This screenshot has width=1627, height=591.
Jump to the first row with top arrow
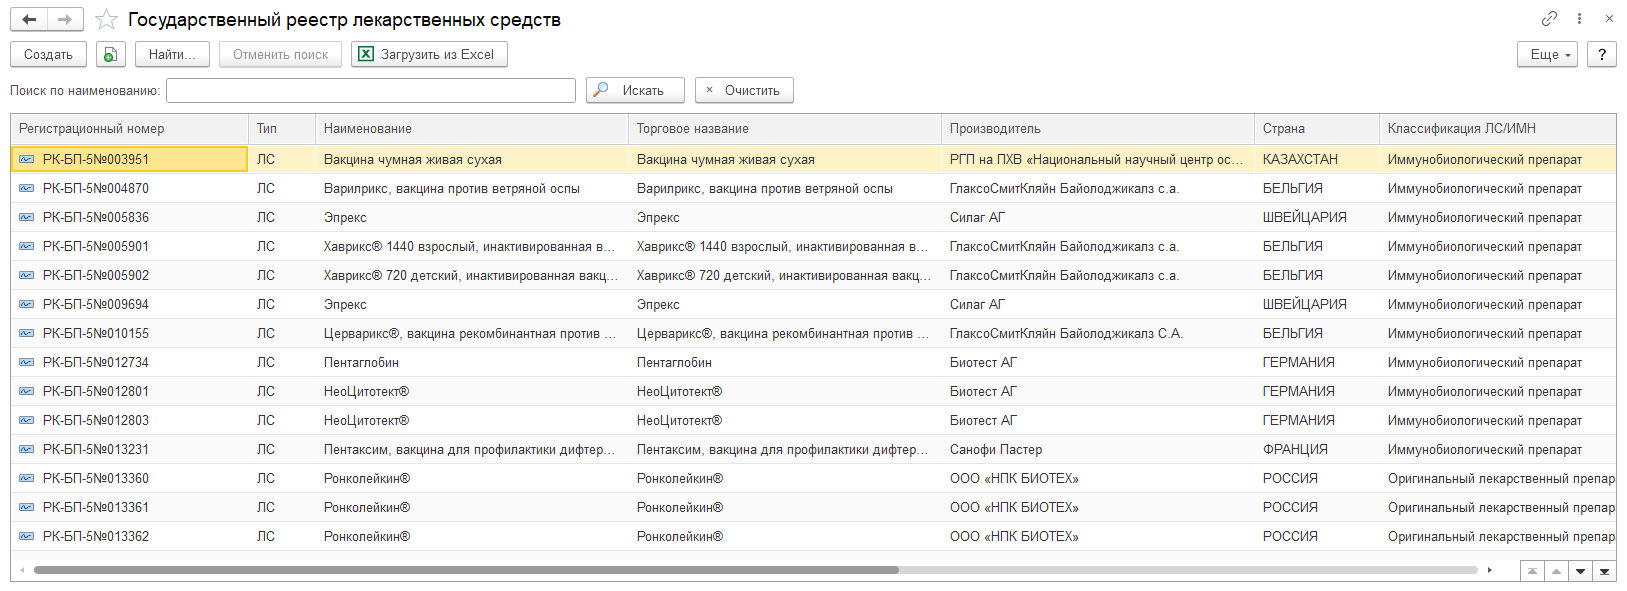pos(1532,571)
